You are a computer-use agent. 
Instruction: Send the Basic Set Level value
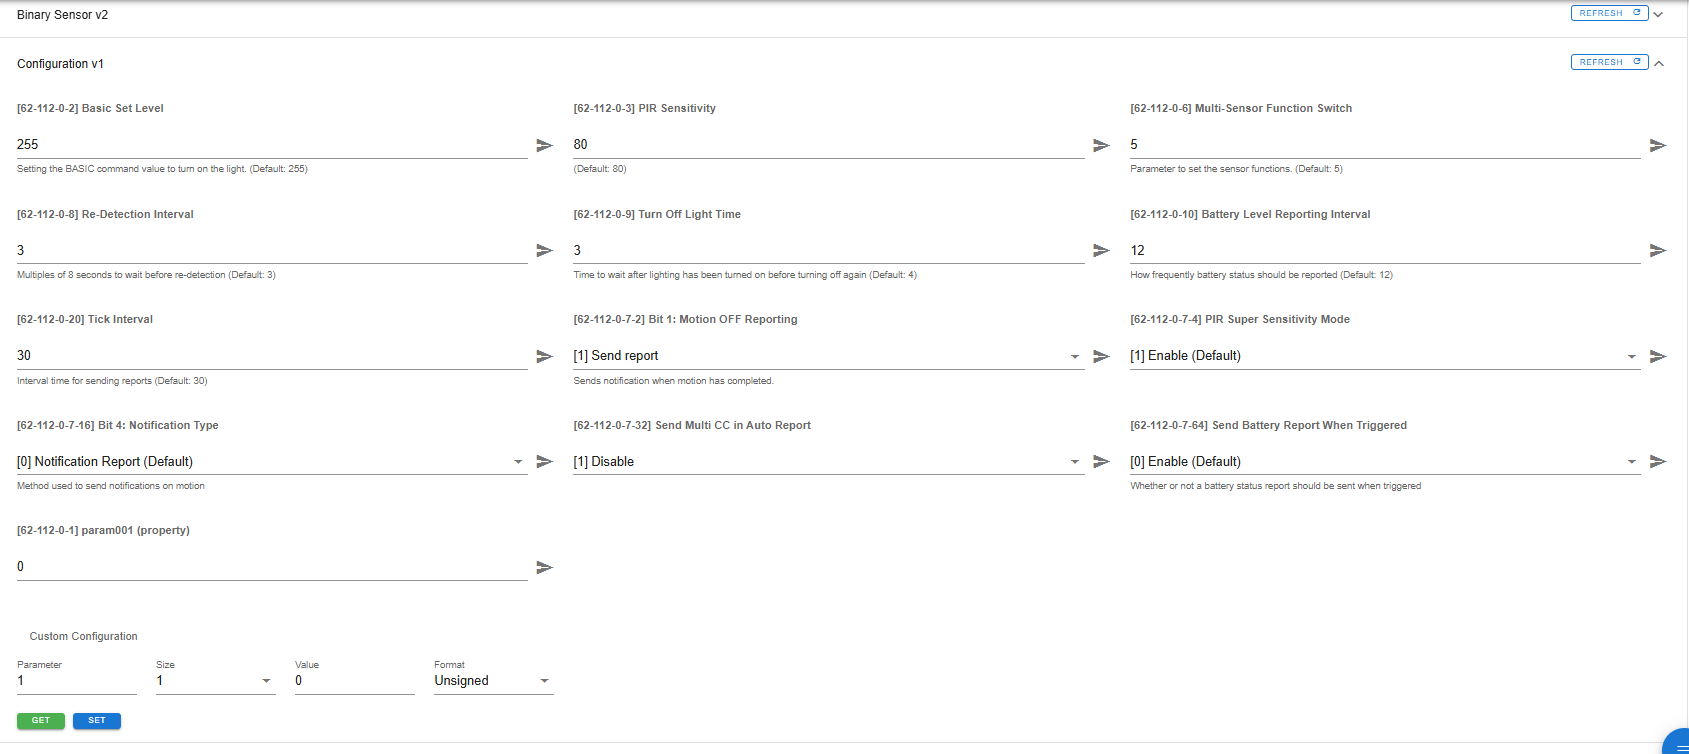[544, 145]
